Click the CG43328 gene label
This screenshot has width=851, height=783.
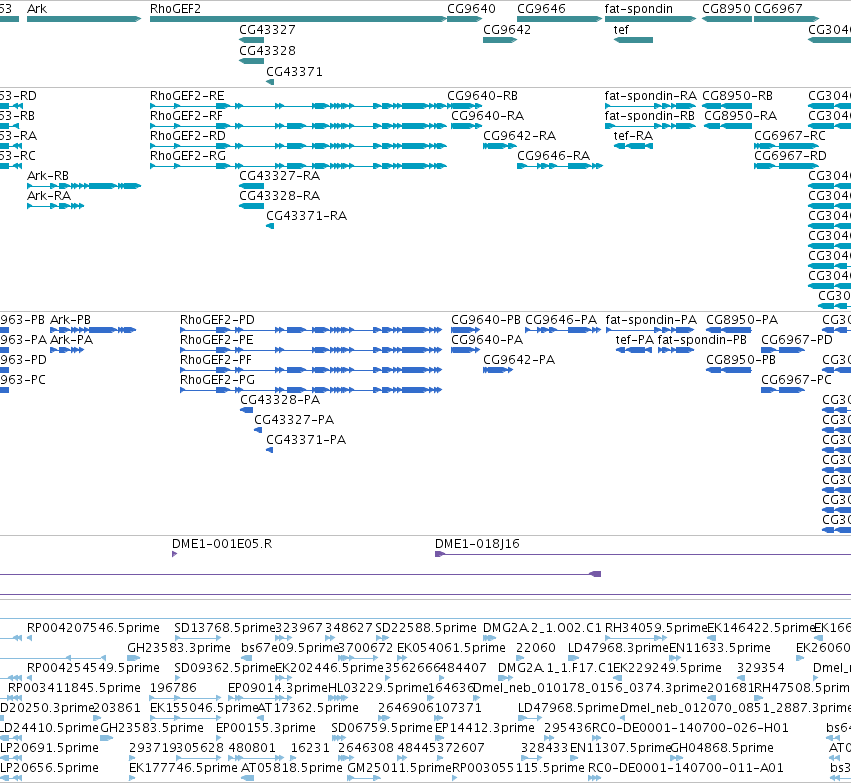pos(268,50)
